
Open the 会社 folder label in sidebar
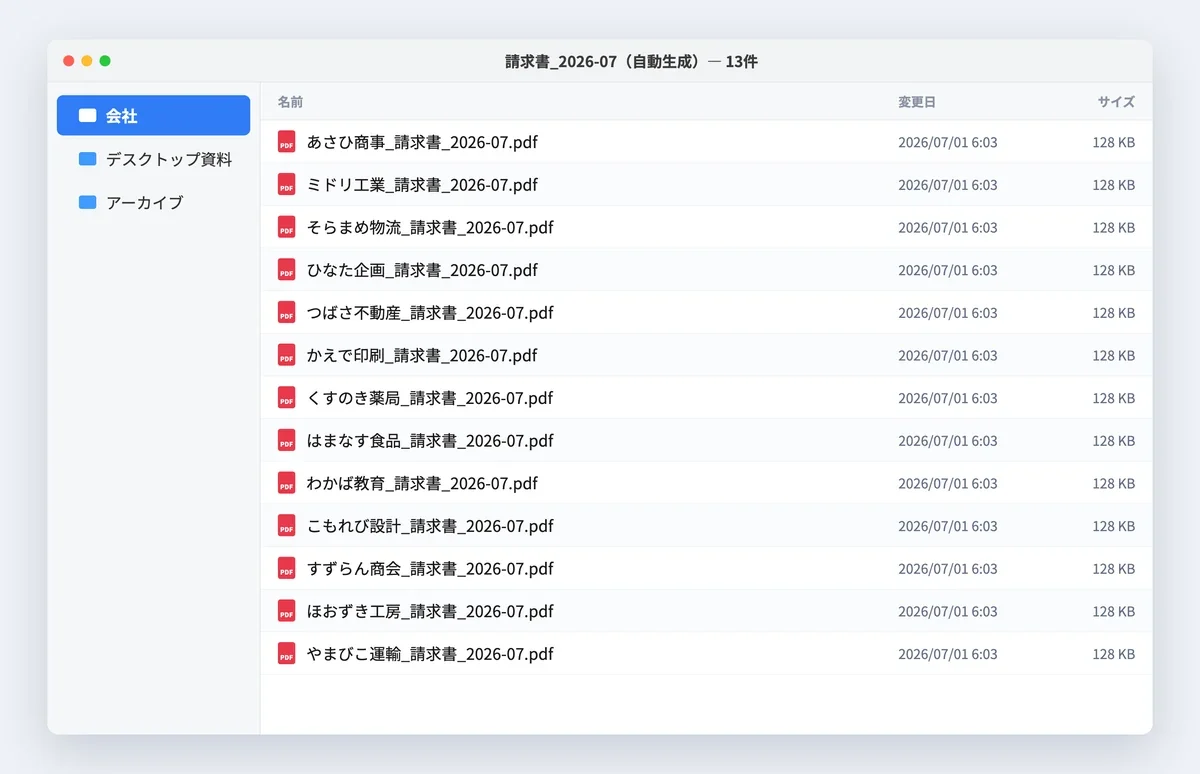[x=122, y=116]
